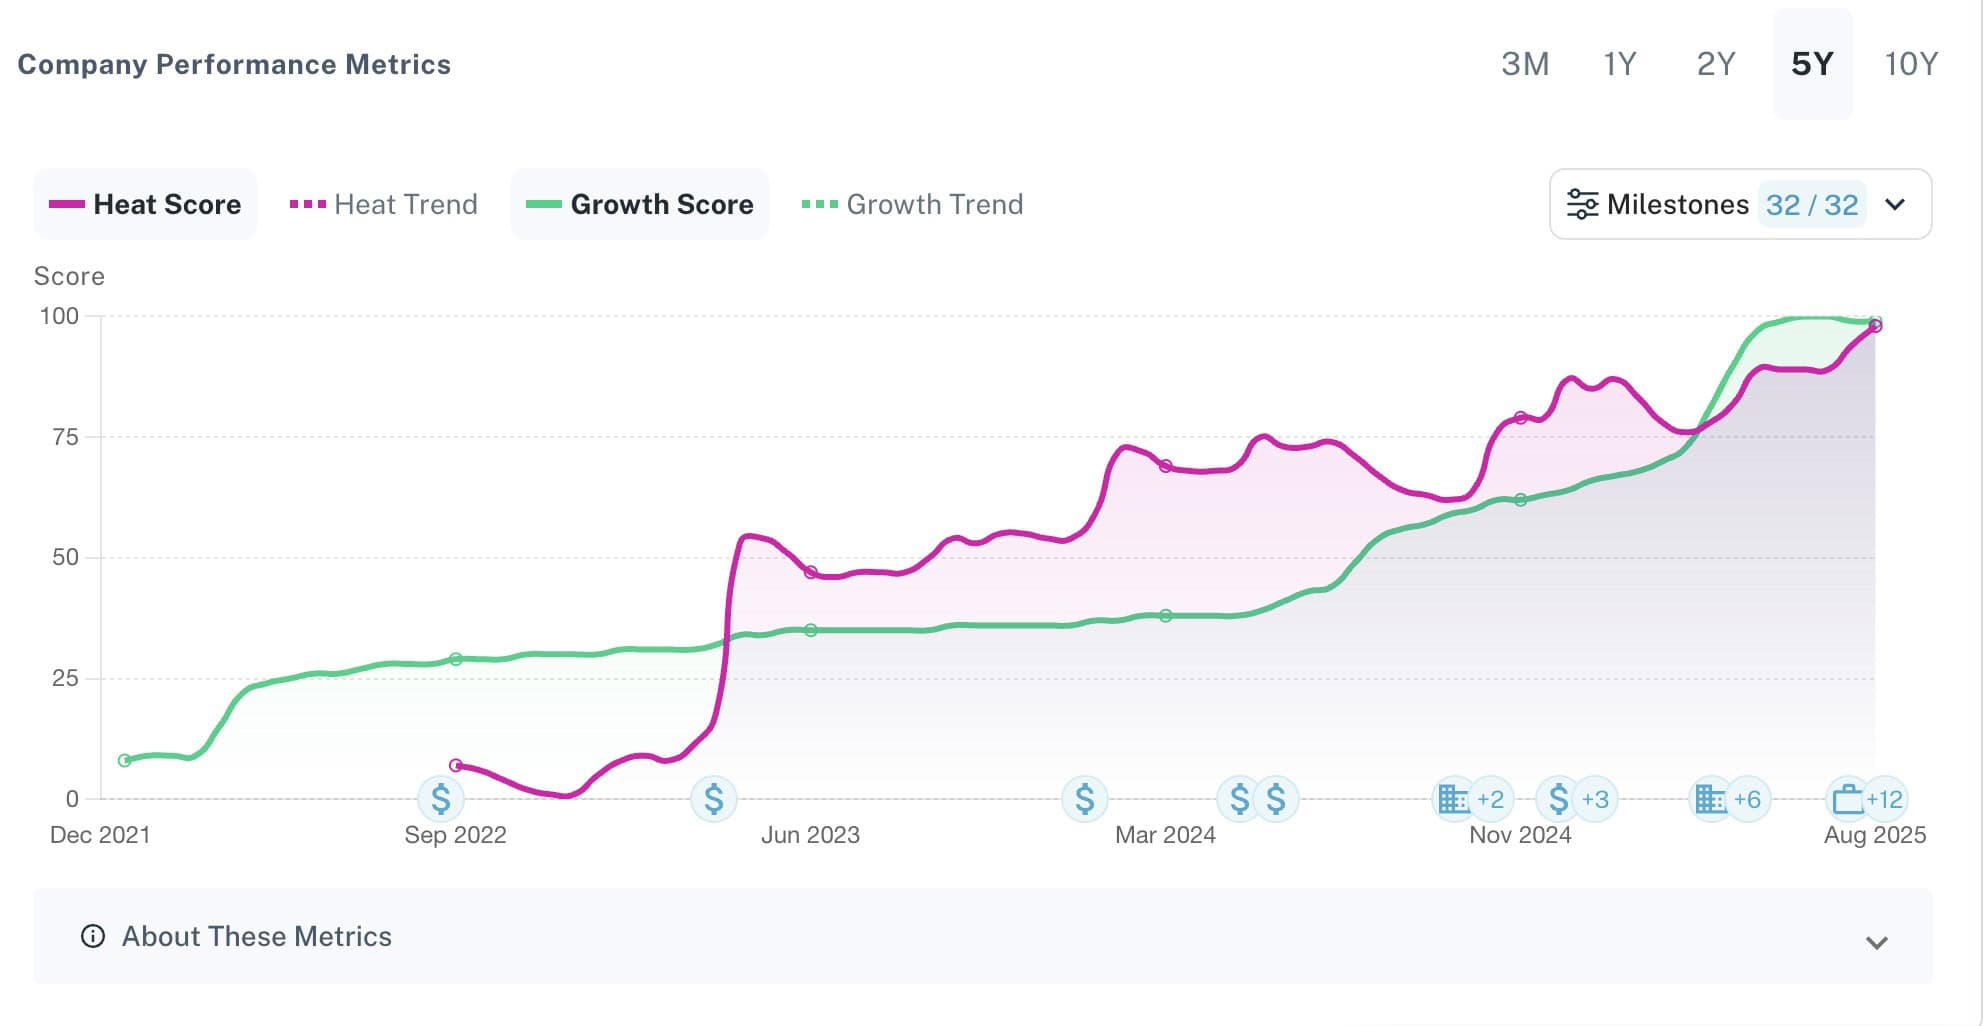Click the briefcase milestone icon near Aug 2025
The width and height of the screenshot is (1986, 1026).
point(1848,799)
